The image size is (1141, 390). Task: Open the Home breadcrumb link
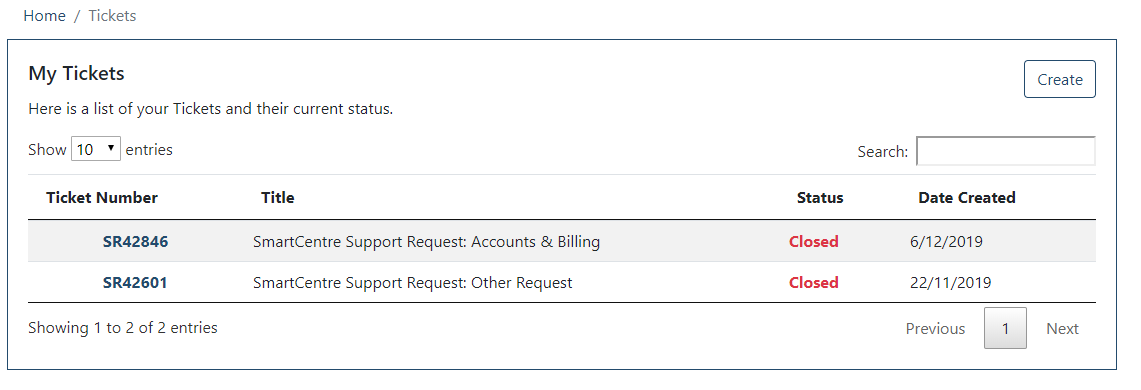(44, 15)
